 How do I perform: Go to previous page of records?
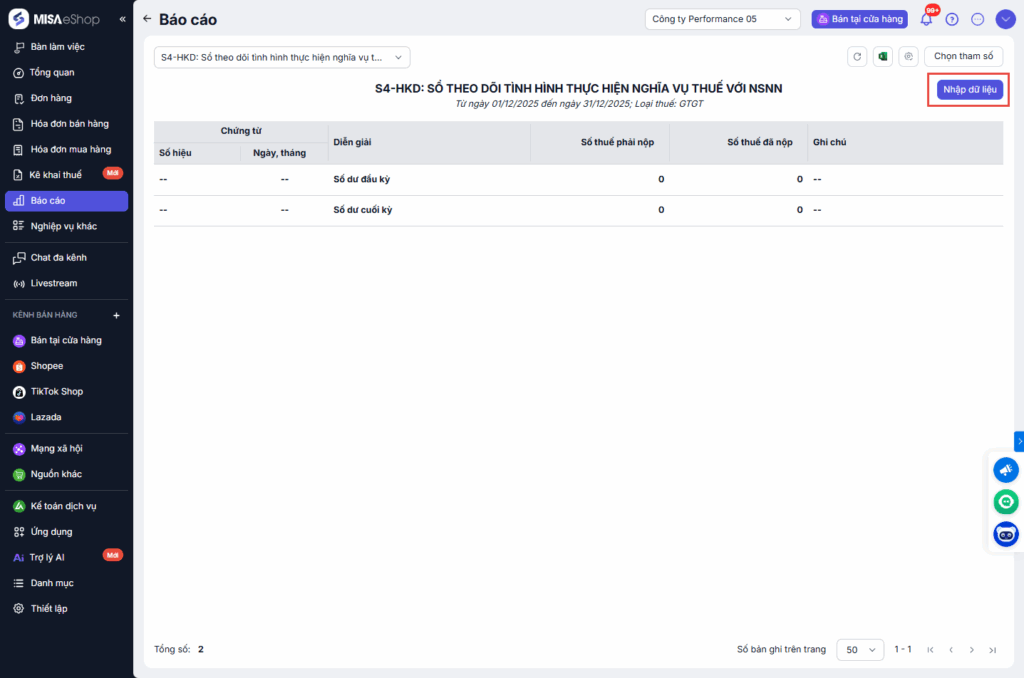click(951, 650)
